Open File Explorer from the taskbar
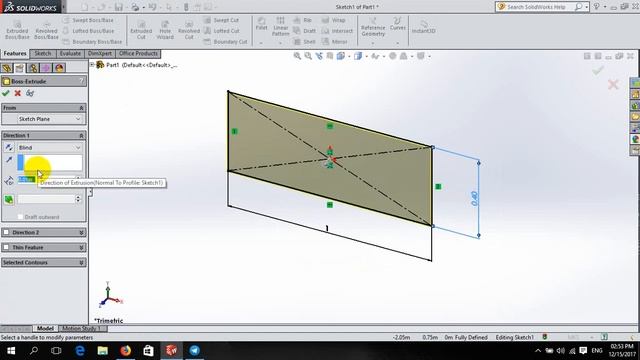The height and width of the screenshot is (360, 640). pos(102,350)
